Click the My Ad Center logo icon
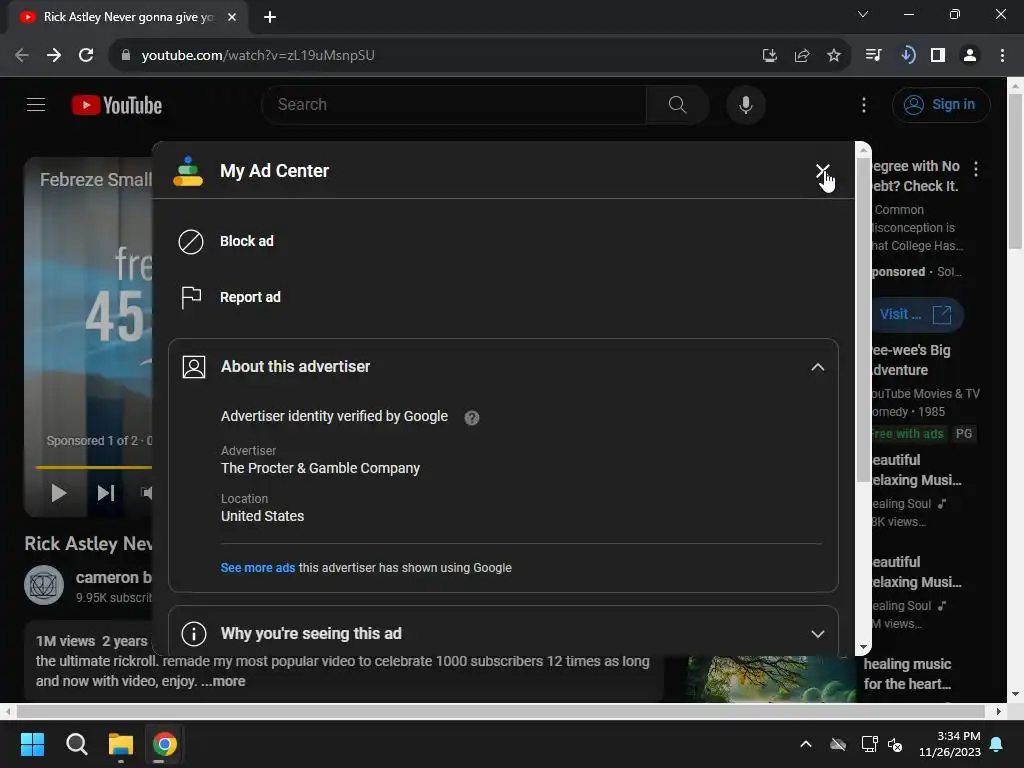The height and width of the screenshot is (768, 1024). point(188,171)
